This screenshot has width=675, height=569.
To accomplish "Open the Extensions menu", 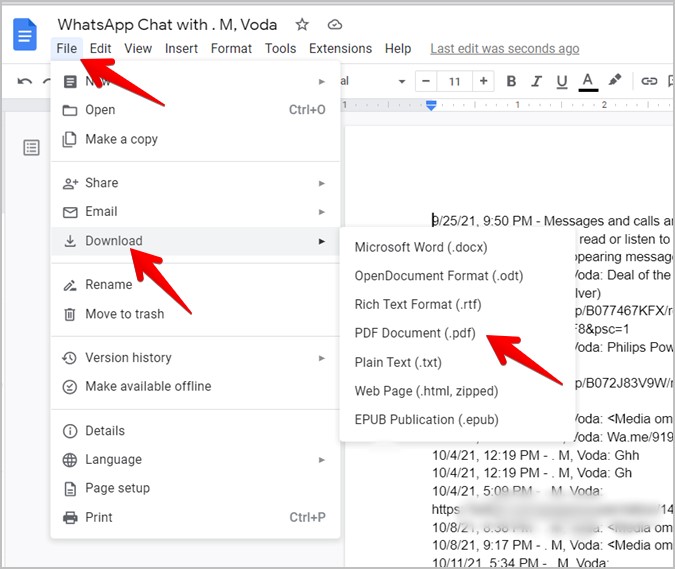I will coord(340,48).
